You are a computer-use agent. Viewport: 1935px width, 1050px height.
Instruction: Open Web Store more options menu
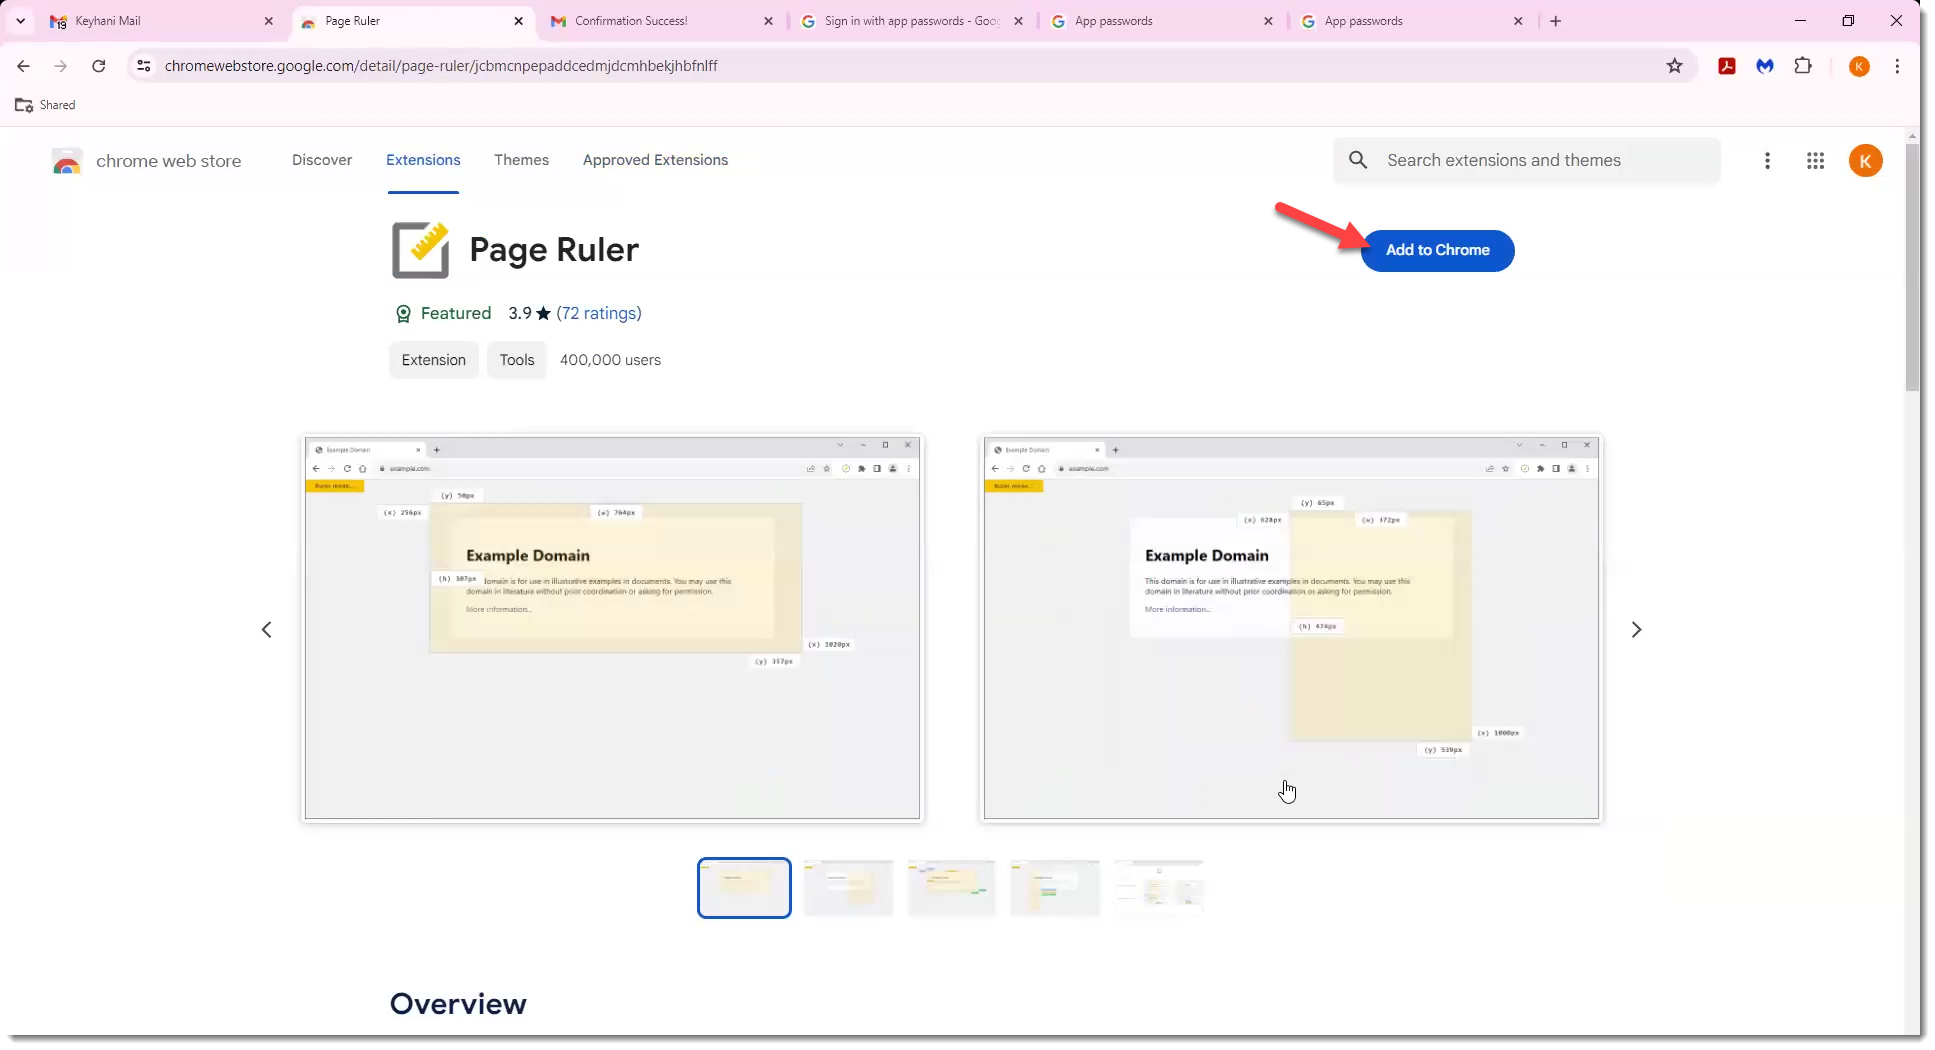tap(1767, 161)
